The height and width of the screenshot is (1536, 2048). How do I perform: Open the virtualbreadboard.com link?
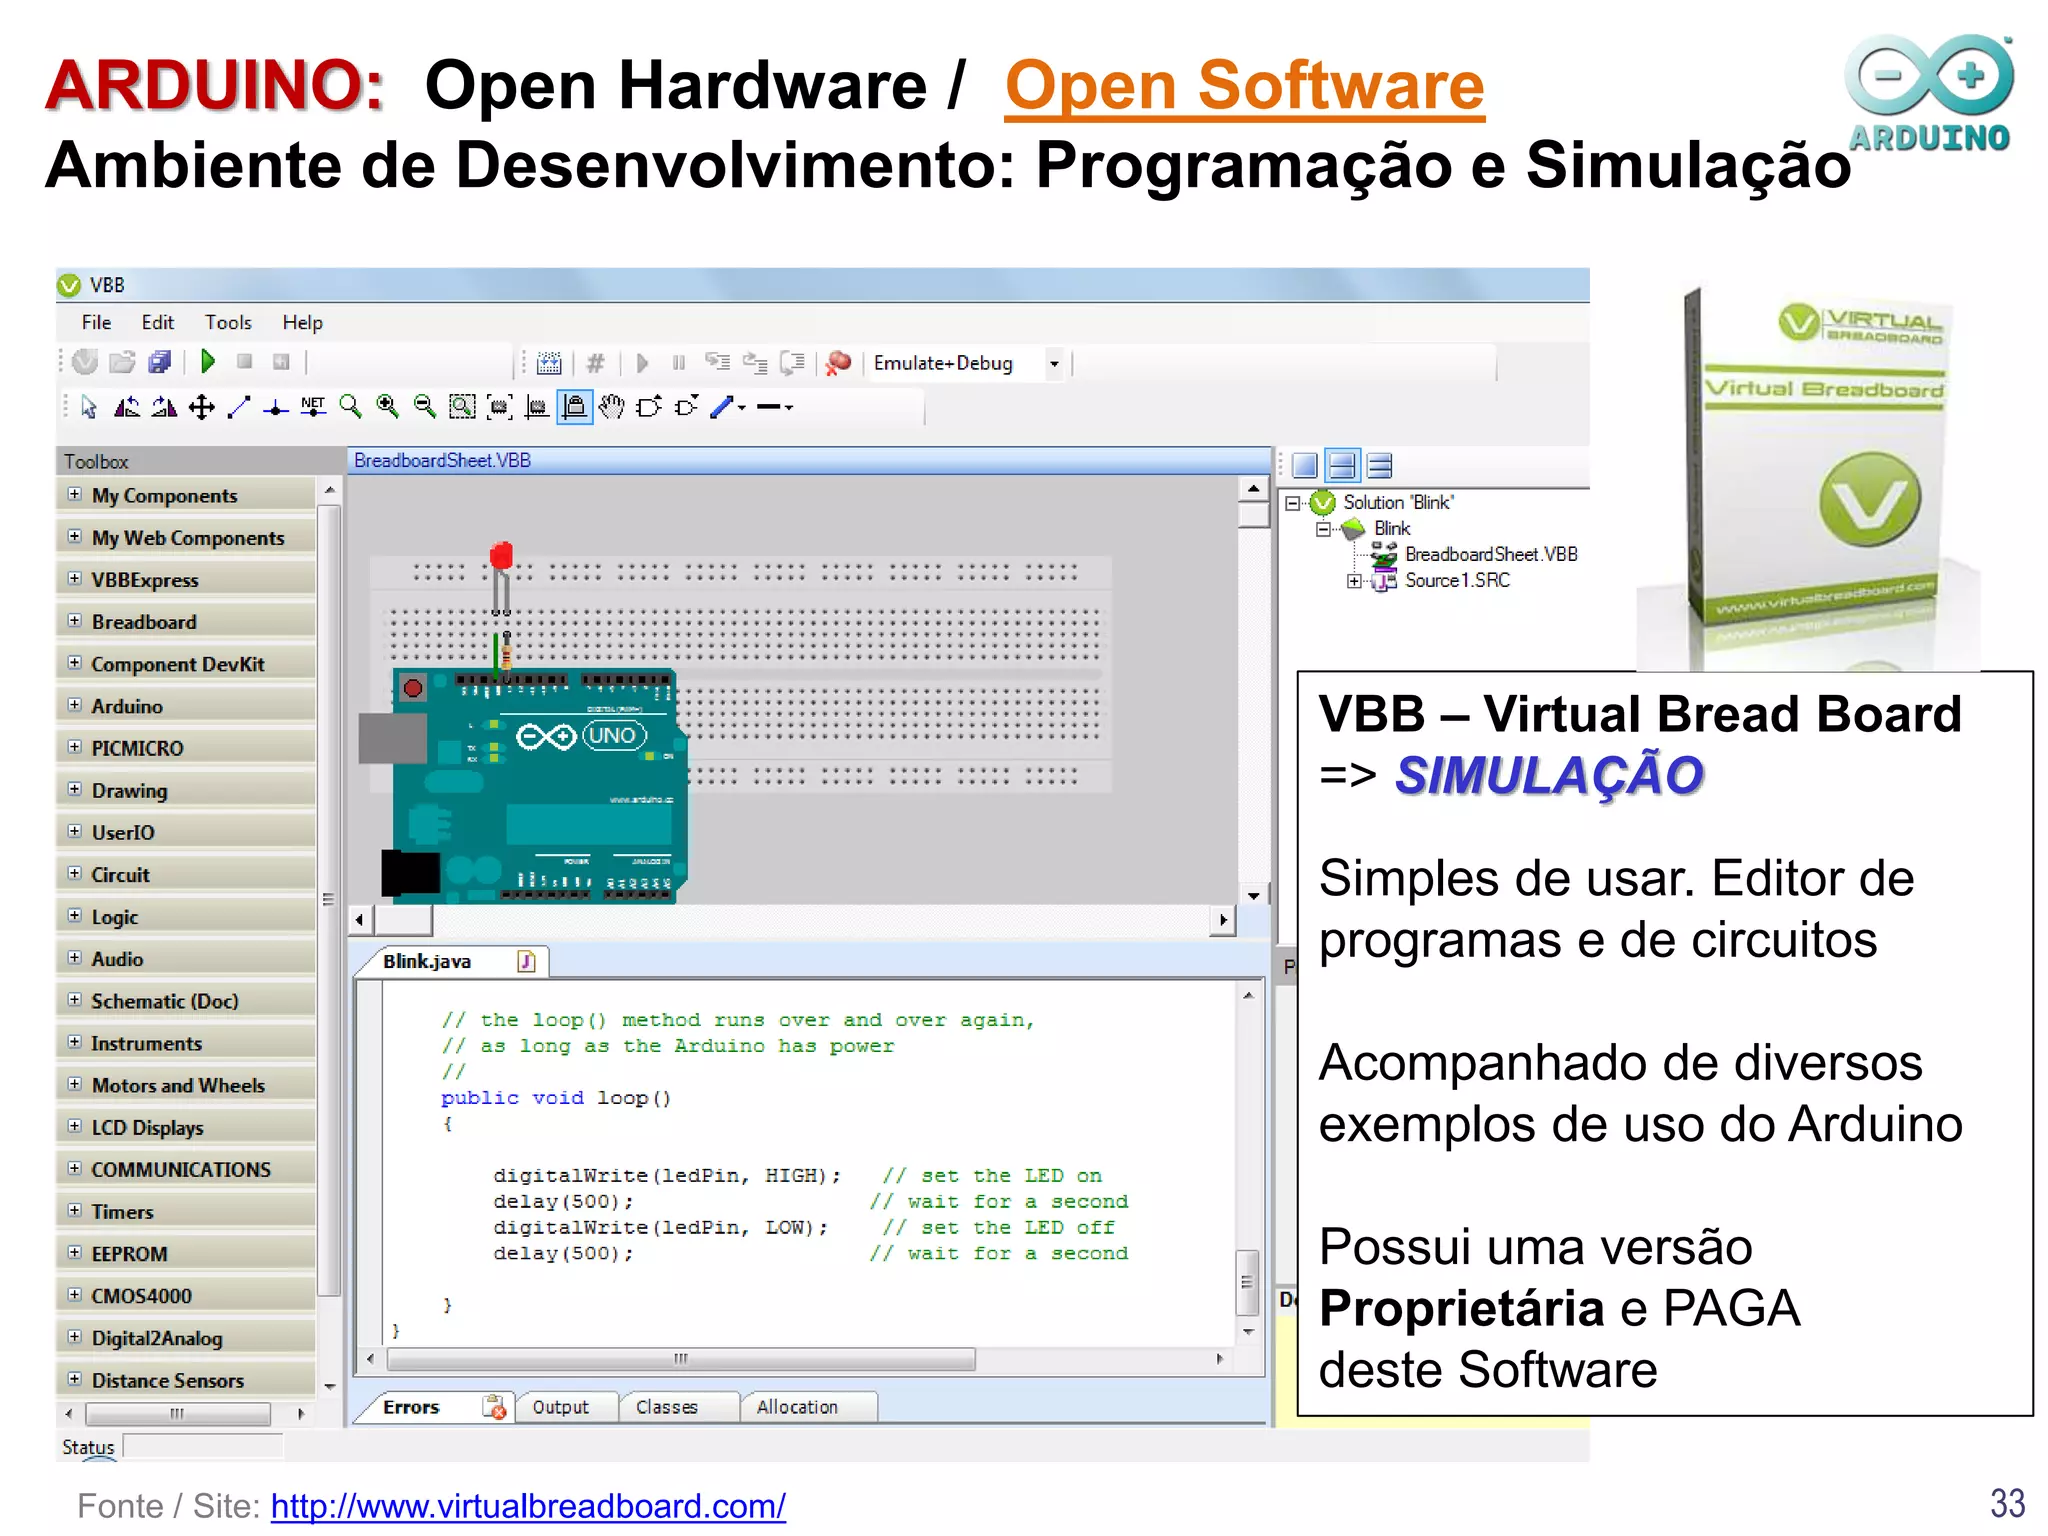528,1506
